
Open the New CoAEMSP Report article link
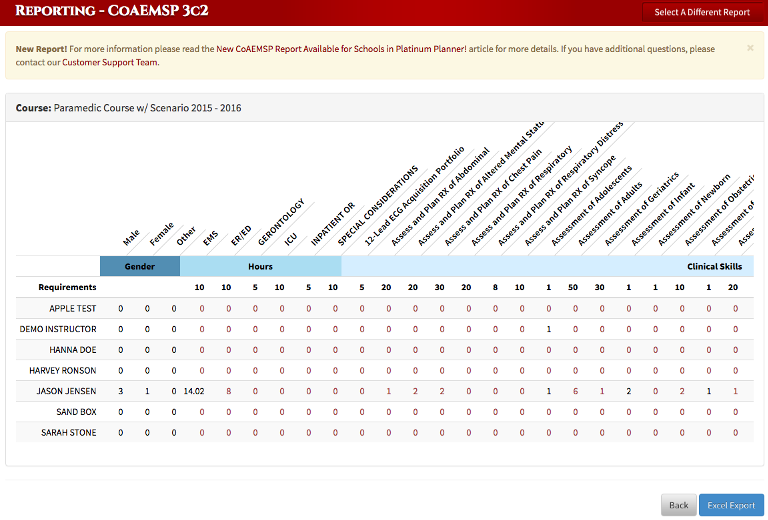point(341,49)
